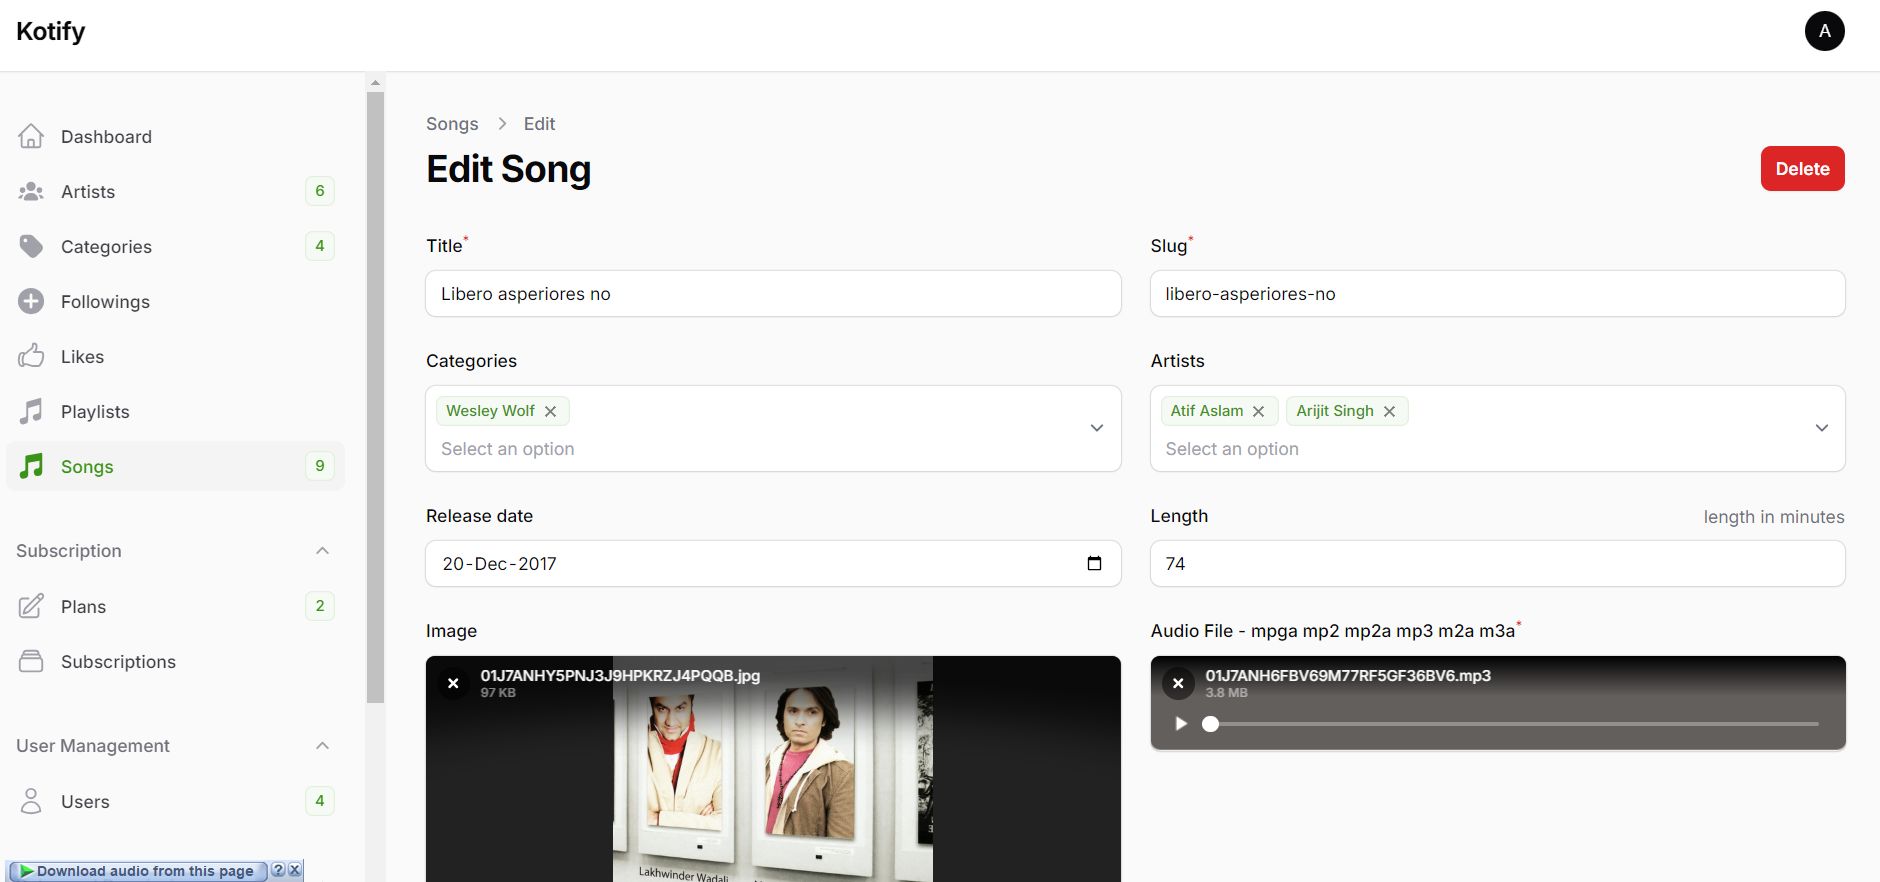Remove the Wesley Wolf category tag

click(x=550, y=411)
